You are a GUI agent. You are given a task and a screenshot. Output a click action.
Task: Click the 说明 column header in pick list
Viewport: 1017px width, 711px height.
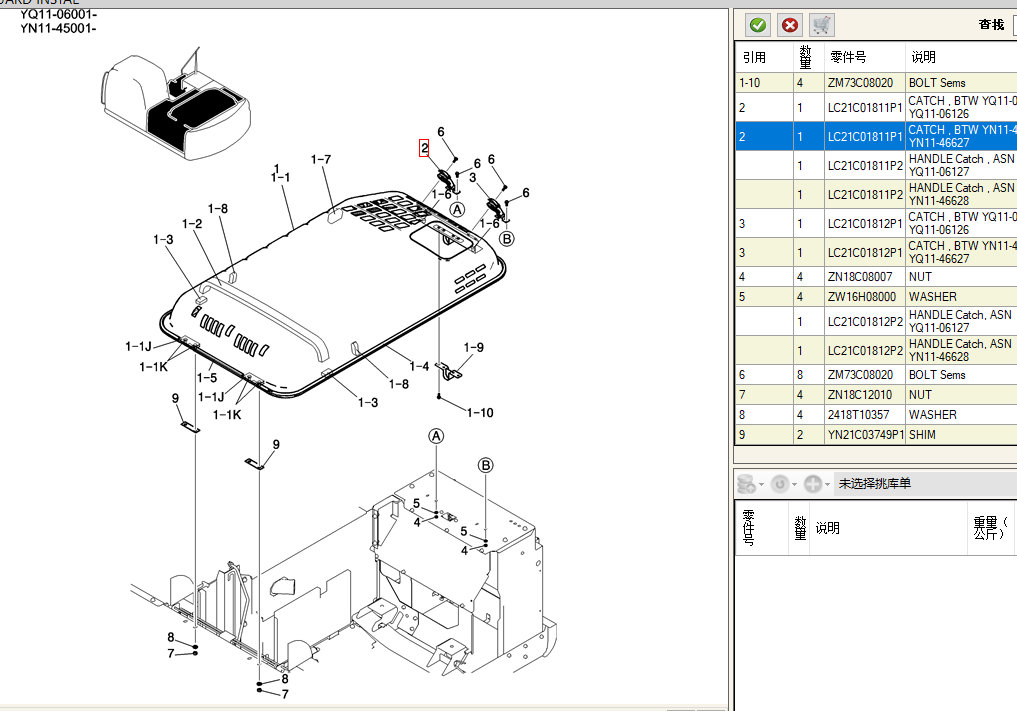pyautogui.click(x=887, y=528)
